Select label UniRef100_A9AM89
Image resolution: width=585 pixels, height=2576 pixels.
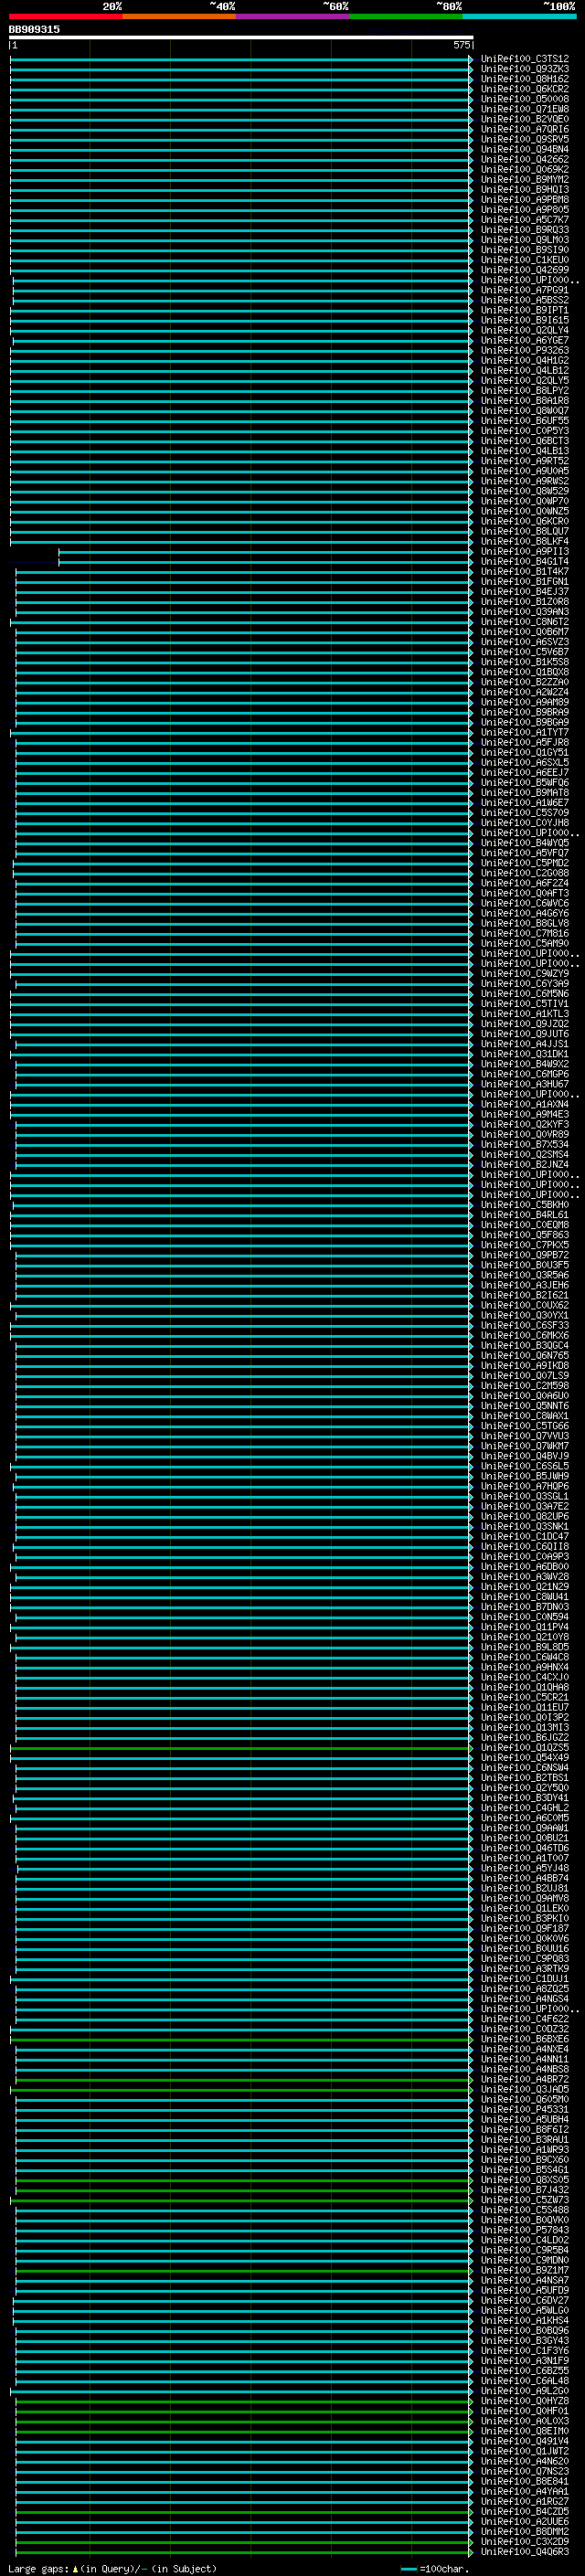point(525,702)
